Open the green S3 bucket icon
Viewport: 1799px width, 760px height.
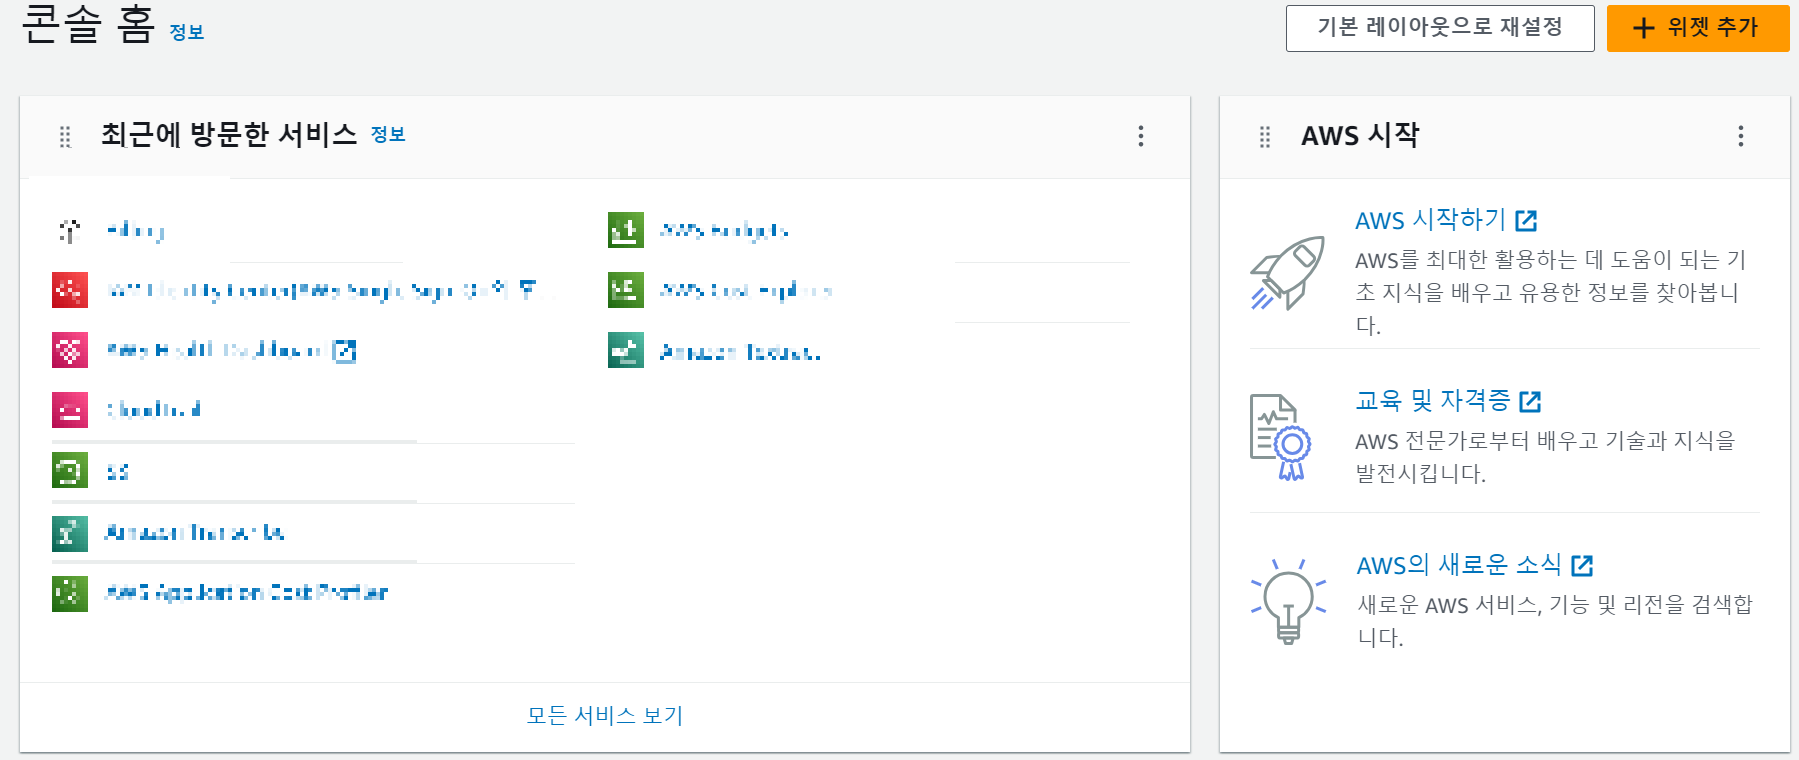click(x=69, y=470)
